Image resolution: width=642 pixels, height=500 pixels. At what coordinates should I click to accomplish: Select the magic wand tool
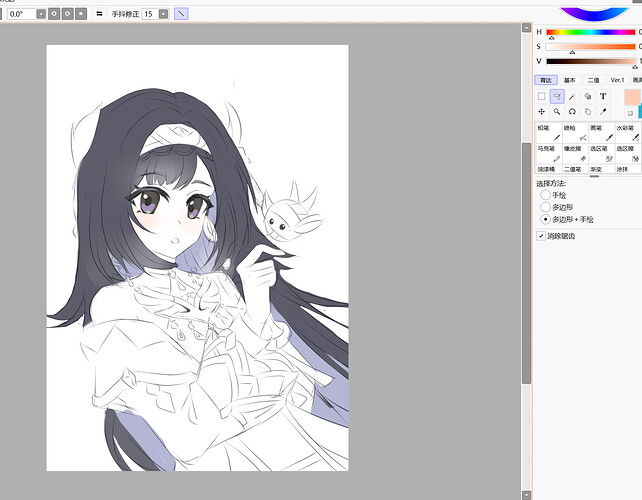pyautogui.click(x=572, y=97)
